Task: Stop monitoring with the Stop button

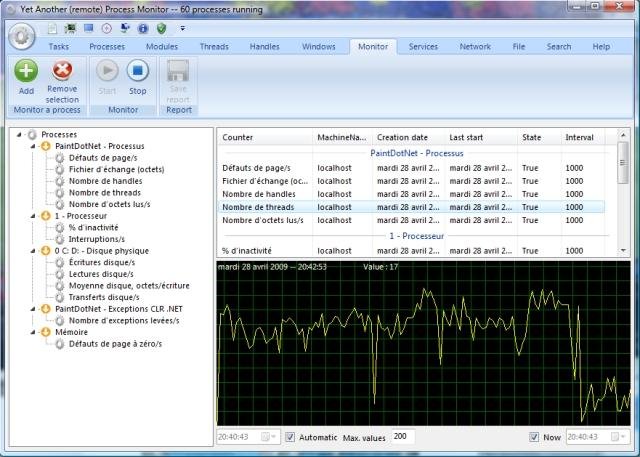Action: point(138,70)
